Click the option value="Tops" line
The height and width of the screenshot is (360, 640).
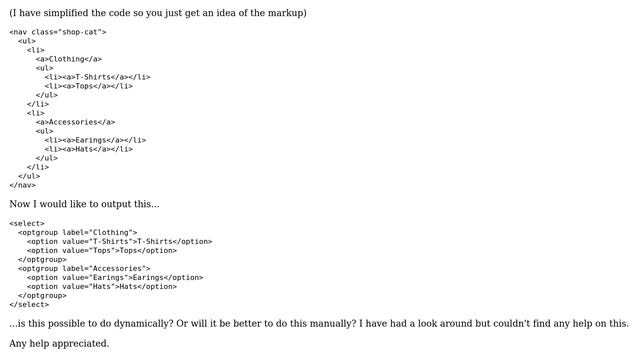102,250
